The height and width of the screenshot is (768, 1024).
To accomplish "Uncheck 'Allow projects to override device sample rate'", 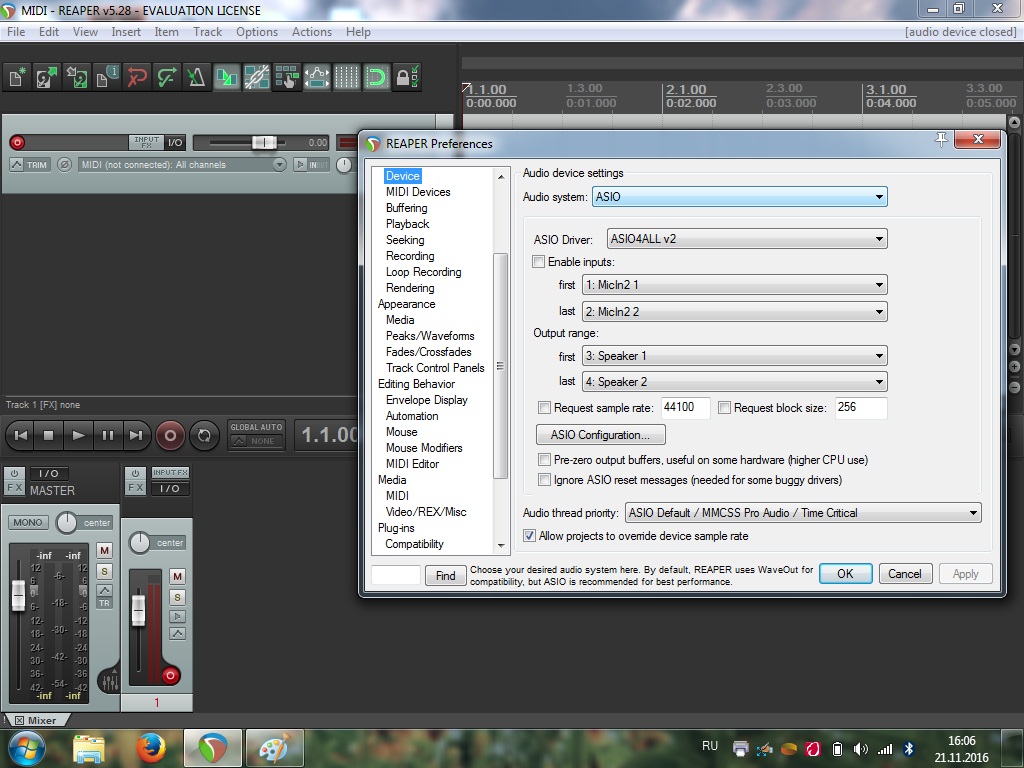I will 530,536.
